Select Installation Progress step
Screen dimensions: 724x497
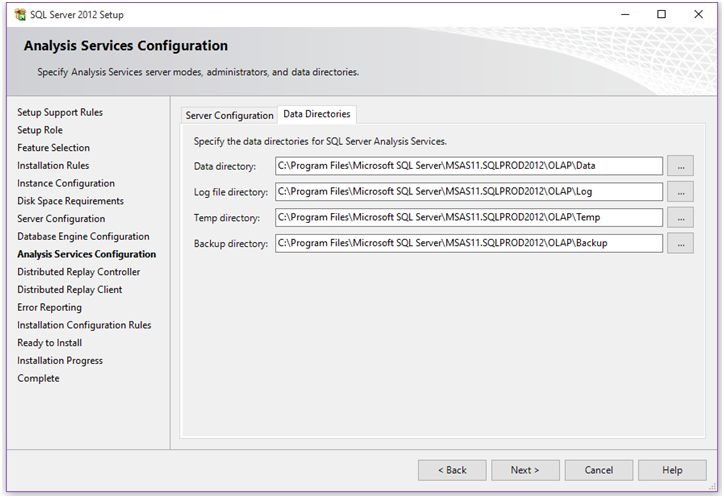tap(60, 361)
